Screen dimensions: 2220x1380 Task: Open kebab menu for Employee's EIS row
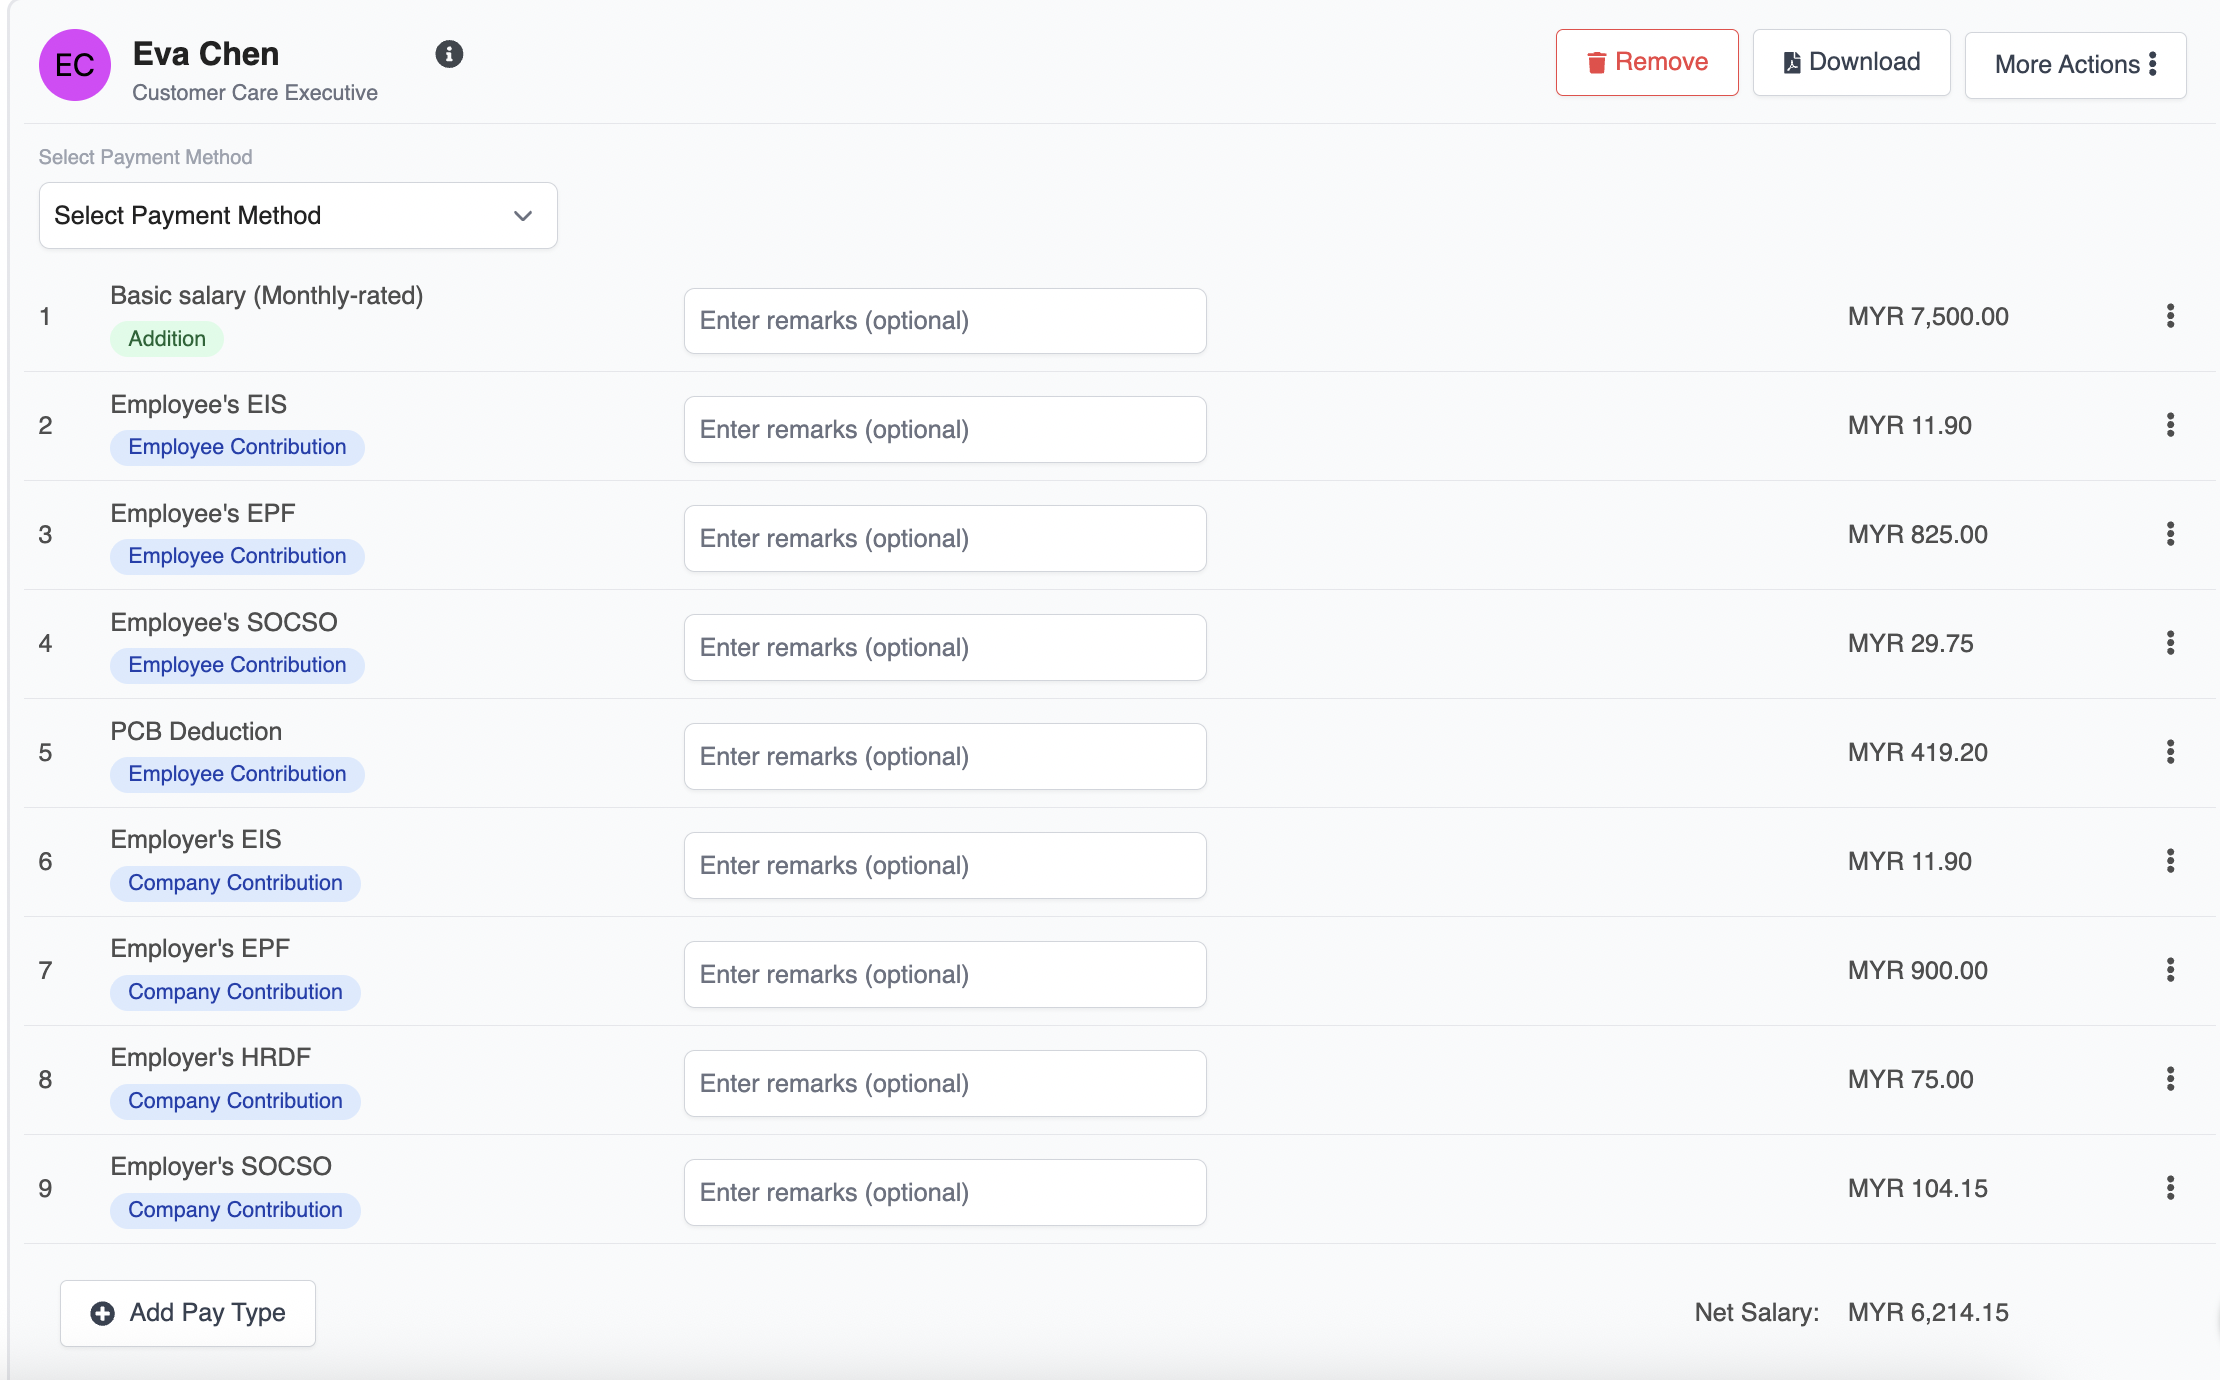click(x=2170, y=425)
